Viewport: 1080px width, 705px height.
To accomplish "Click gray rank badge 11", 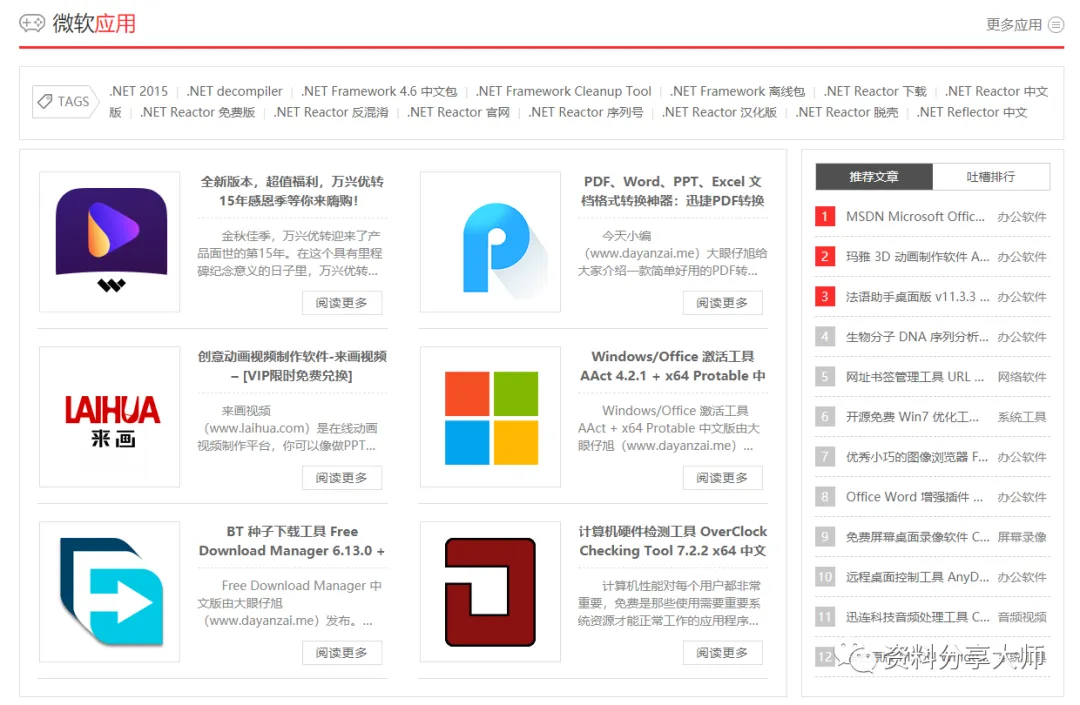I will (x=824, y=616).
